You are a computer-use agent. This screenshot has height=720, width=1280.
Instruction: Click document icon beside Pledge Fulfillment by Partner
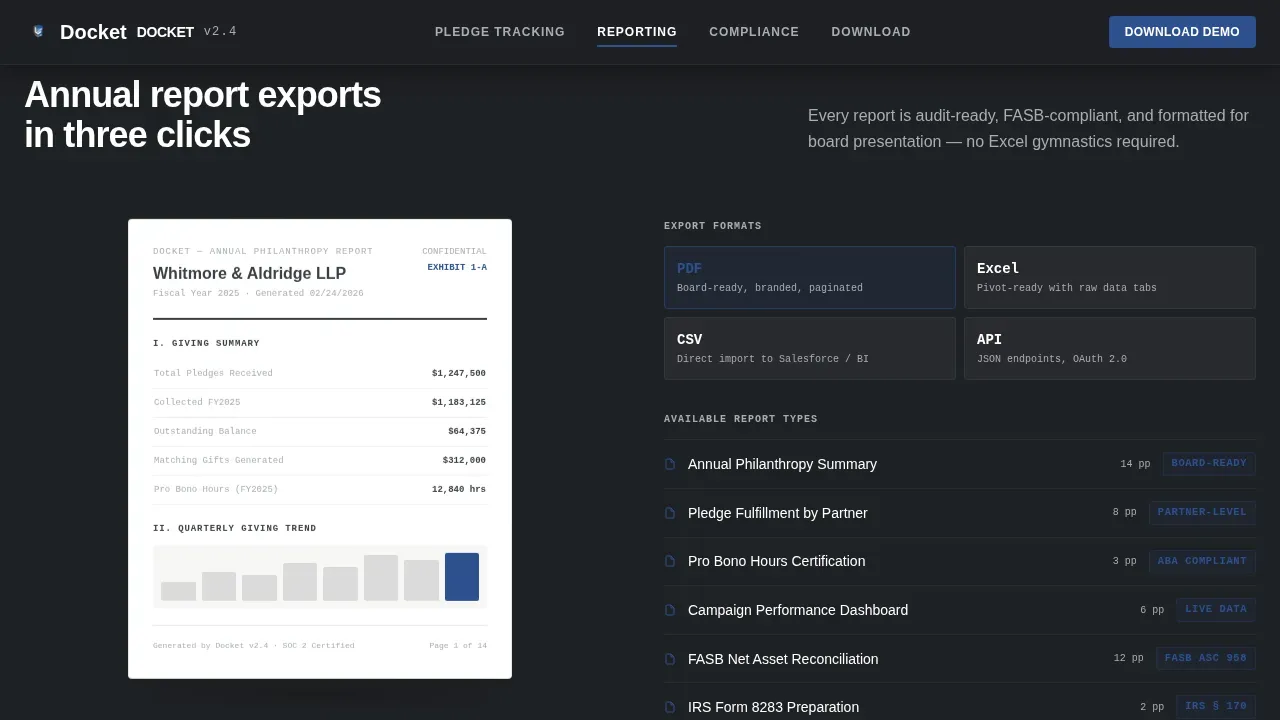tap(670, 513)
